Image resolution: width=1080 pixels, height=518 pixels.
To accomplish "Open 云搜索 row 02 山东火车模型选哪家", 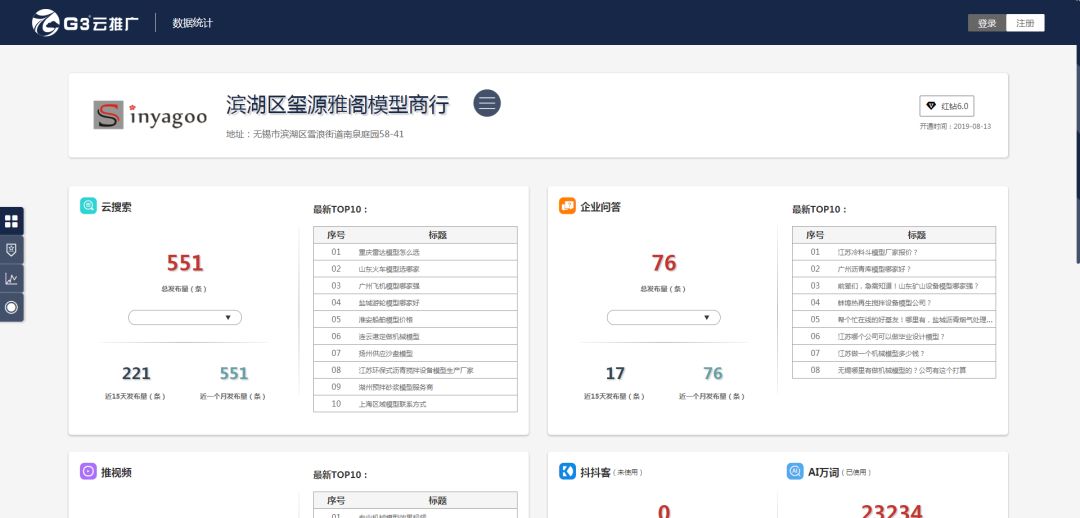I will 415,269.
